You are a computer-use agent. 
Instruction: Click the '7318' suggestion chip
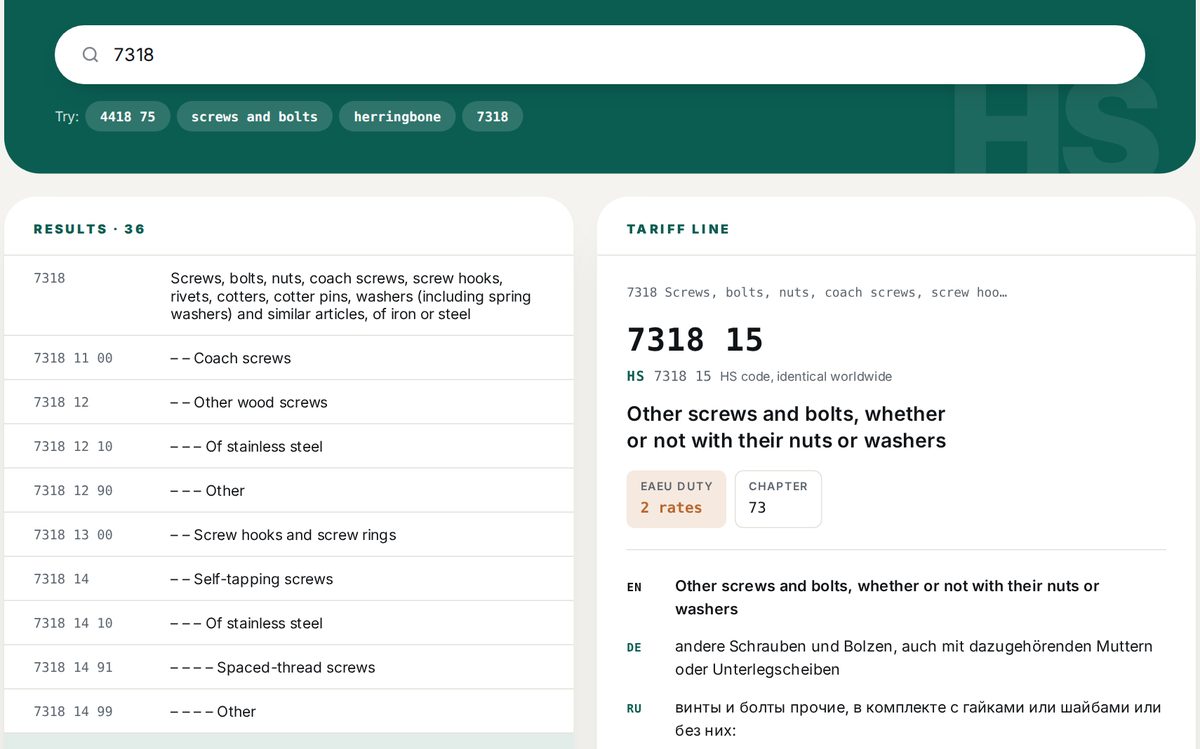click(x=492, y=117)
